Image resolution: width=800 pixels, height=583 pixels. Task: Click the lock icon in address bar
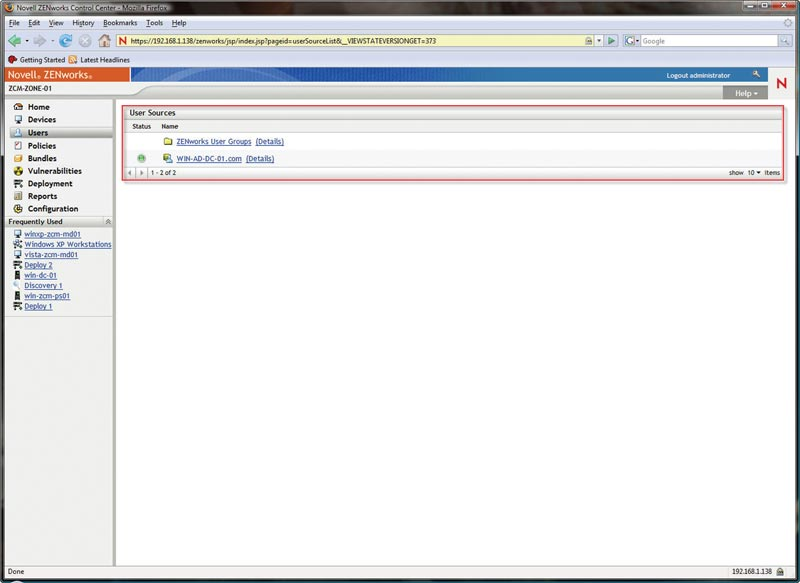[x=588, y=41]
